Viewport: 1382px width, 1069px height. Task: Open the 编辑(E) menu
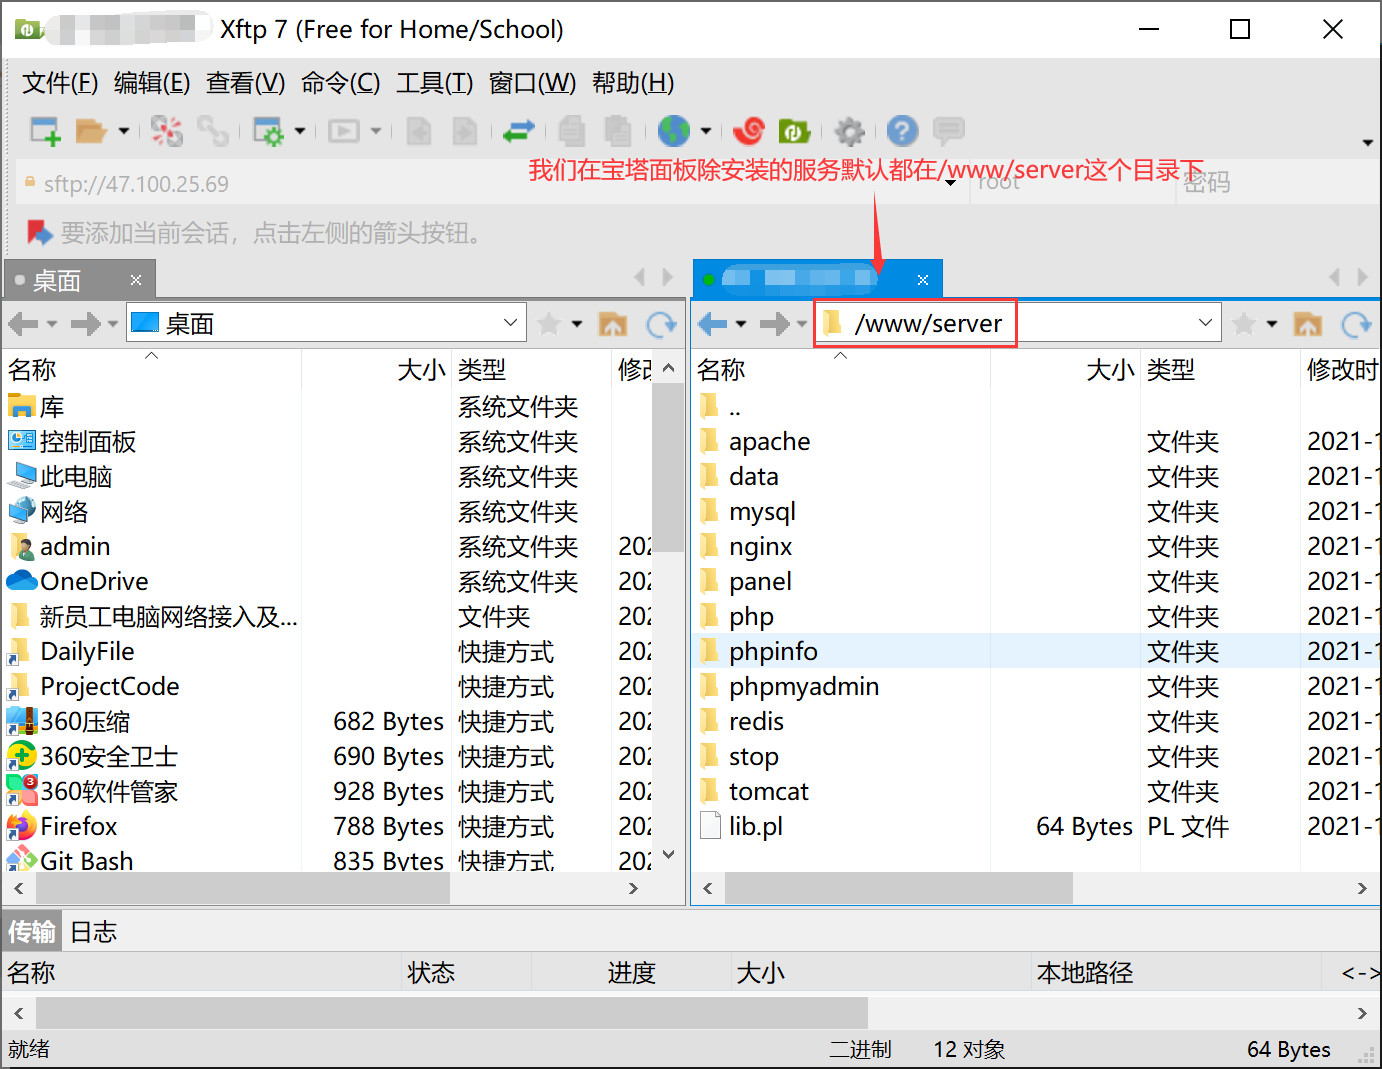tap(152, 83)
